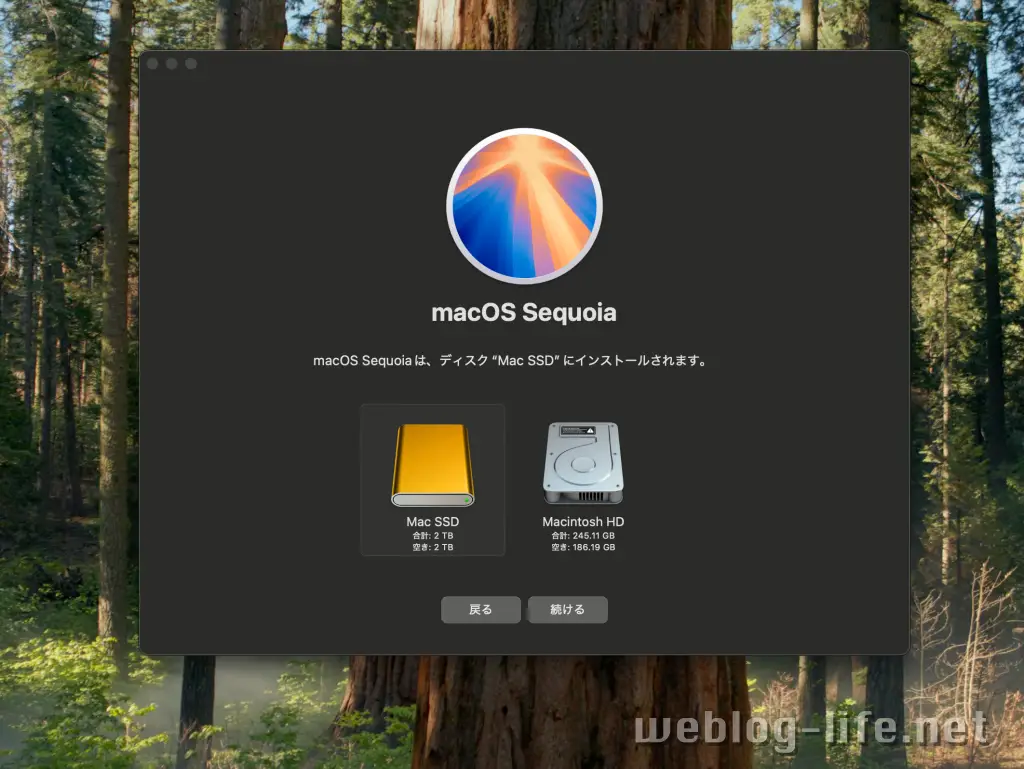This screenshot has height=769, width=1024.
Task: Click the '空き: 186.19 GB' free space text
Action: [x=583, y=547]
